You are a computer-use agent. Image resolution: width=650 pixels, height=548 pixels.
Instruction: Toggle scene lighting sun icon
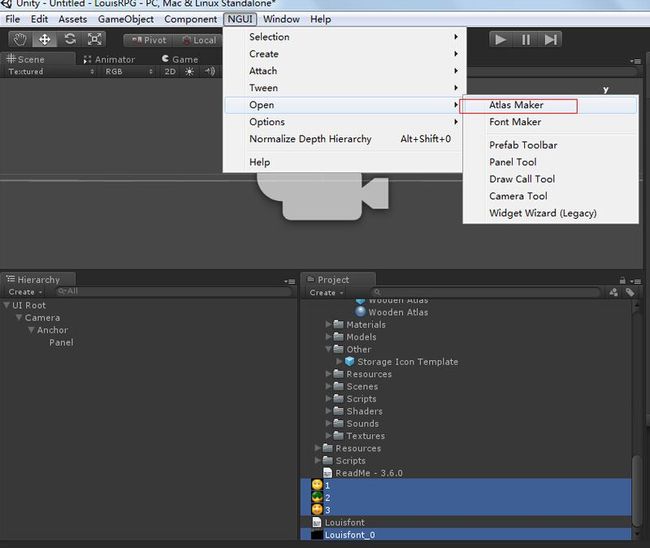click(189, 72)
